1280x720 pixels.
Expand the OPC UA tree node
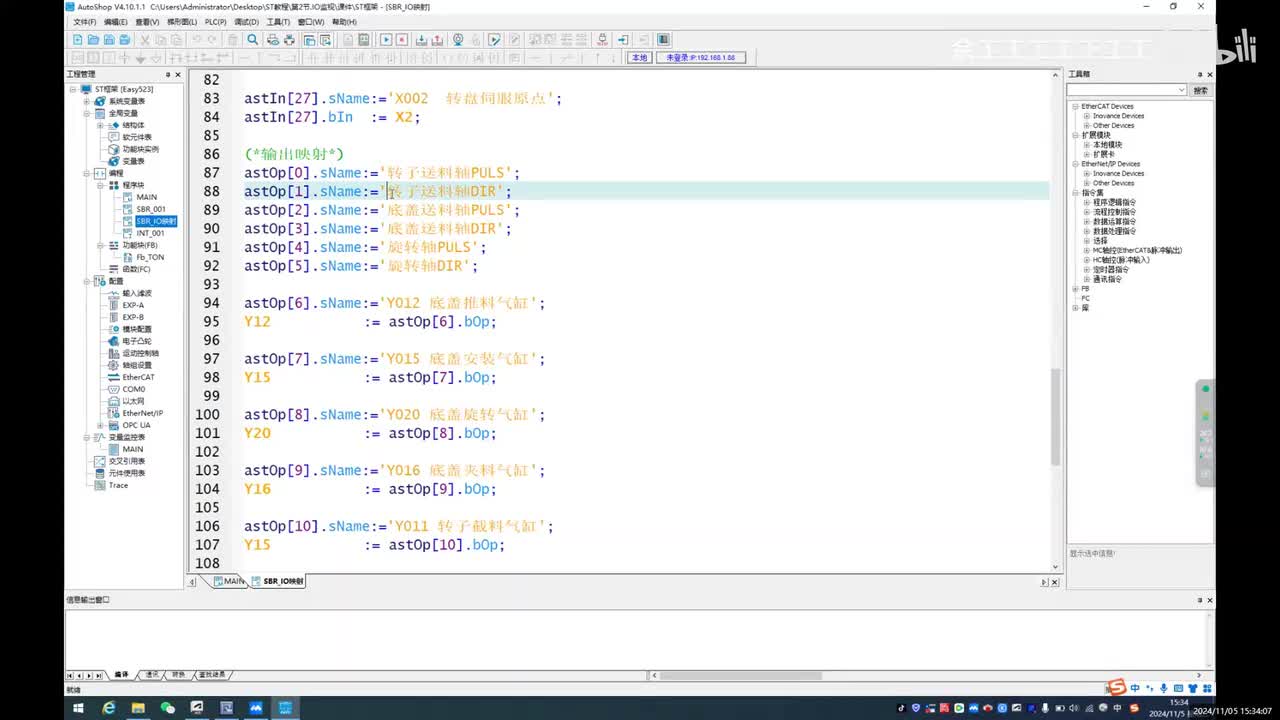click(100, 425)
